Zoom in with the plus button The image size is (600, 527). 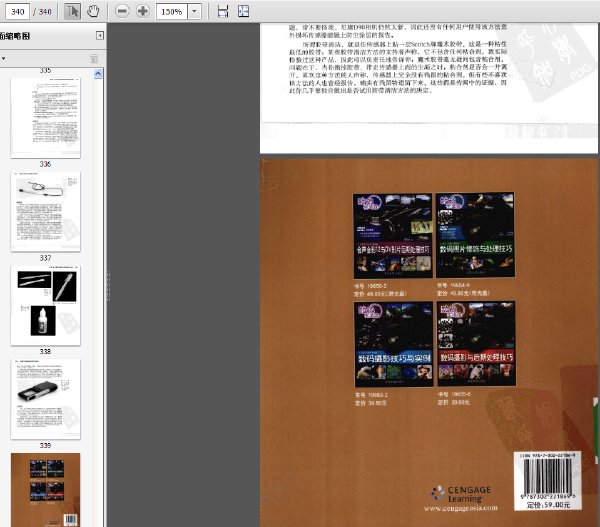[143, 11]
